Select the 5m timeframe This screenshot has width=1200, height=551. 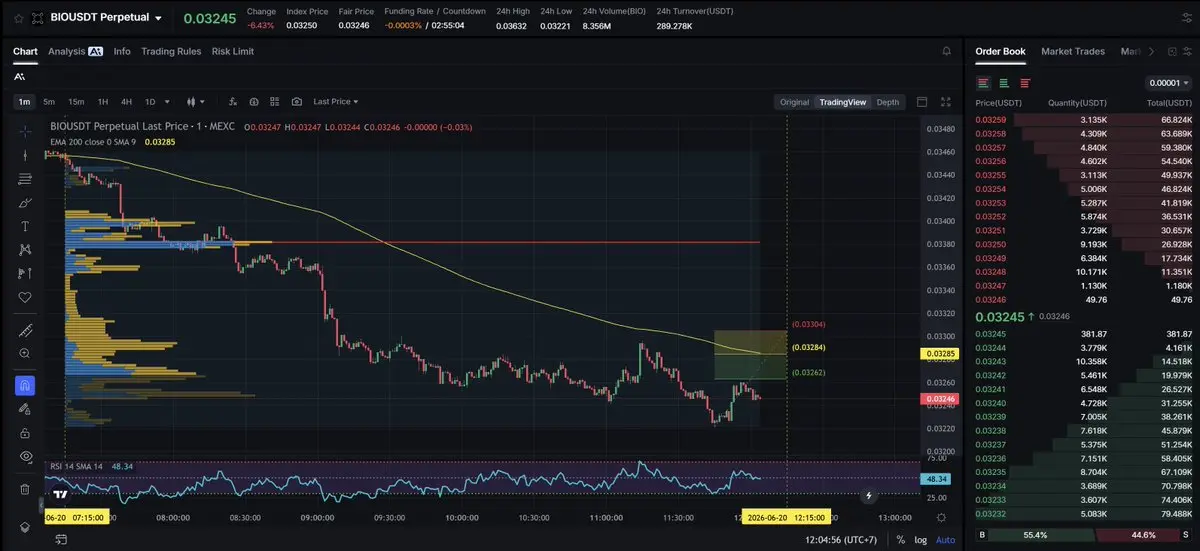coord(49,102)
